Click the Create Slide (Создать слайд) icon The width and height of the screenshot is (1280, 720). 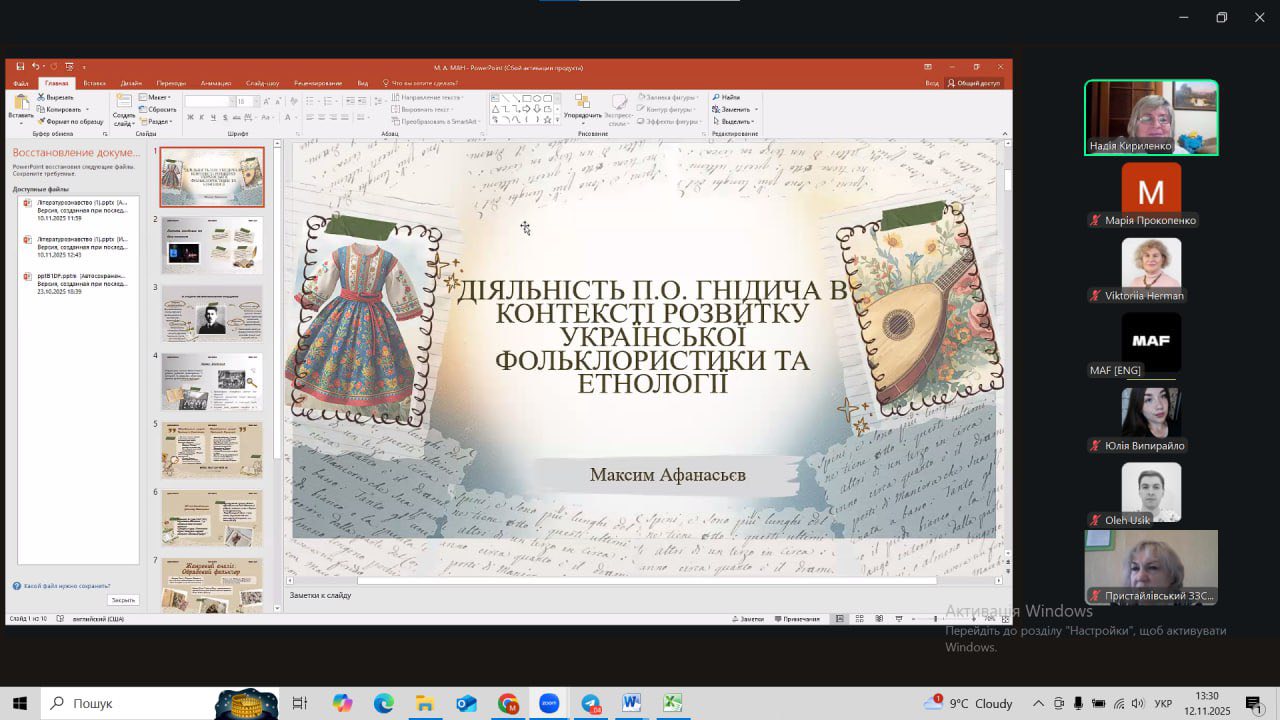(124, 104)
